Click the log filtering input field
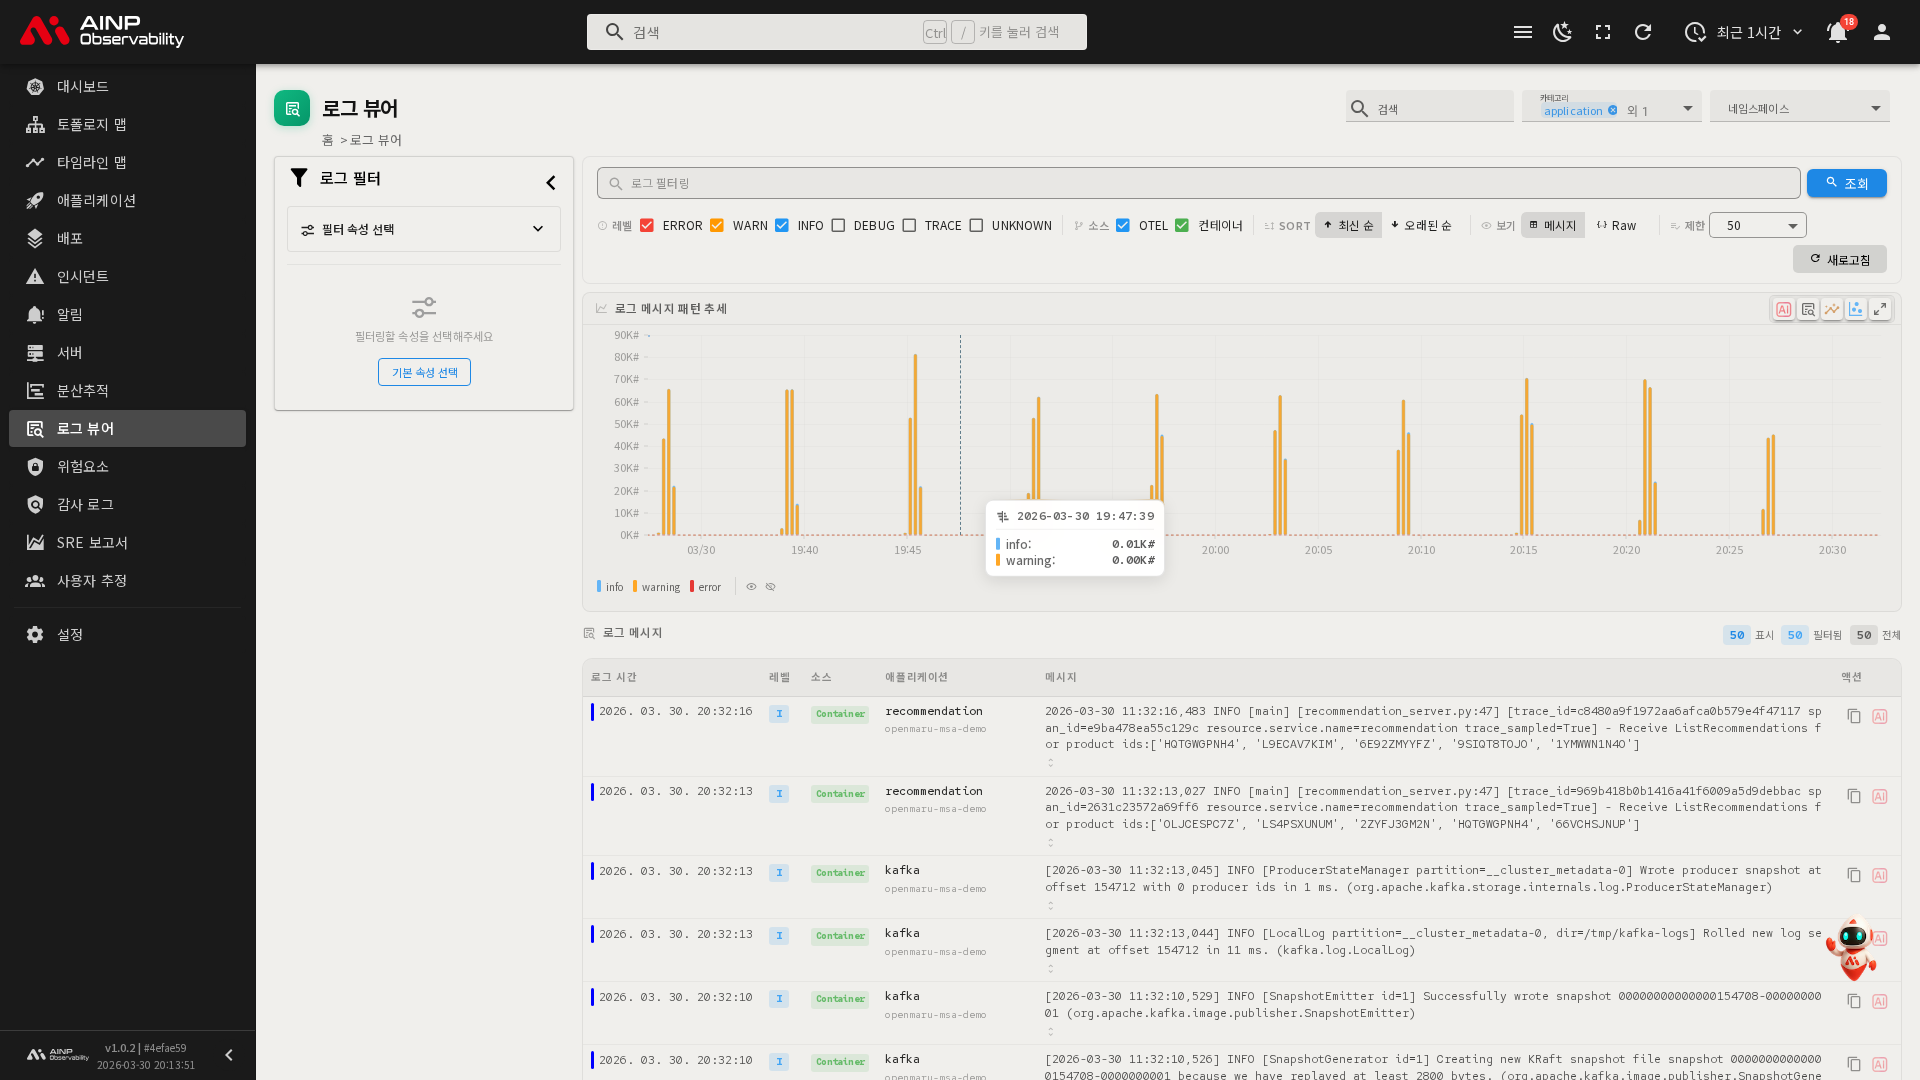 pyautogui.click(x=1198, y=184)
